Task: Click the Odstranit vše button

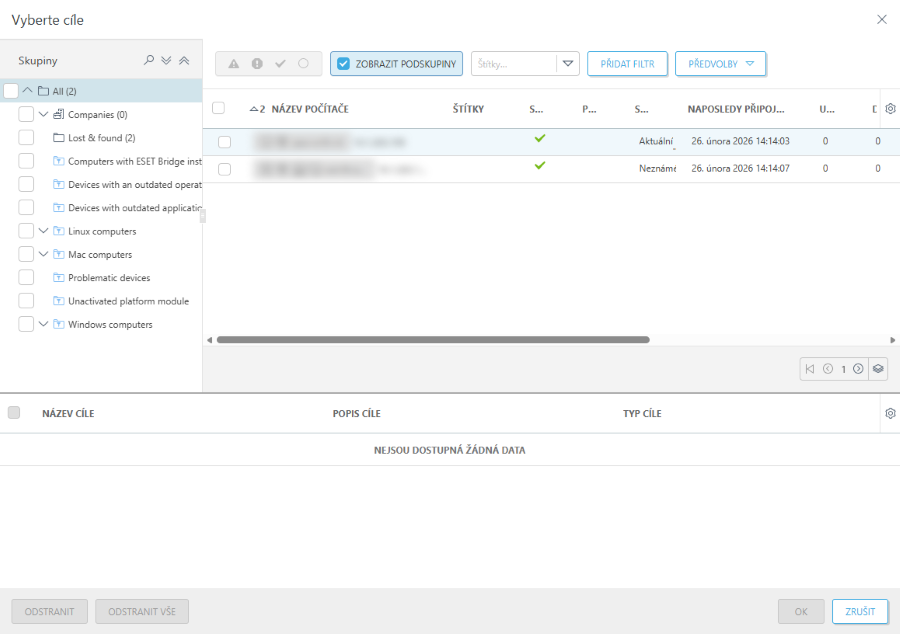Action: coord(142,612)
